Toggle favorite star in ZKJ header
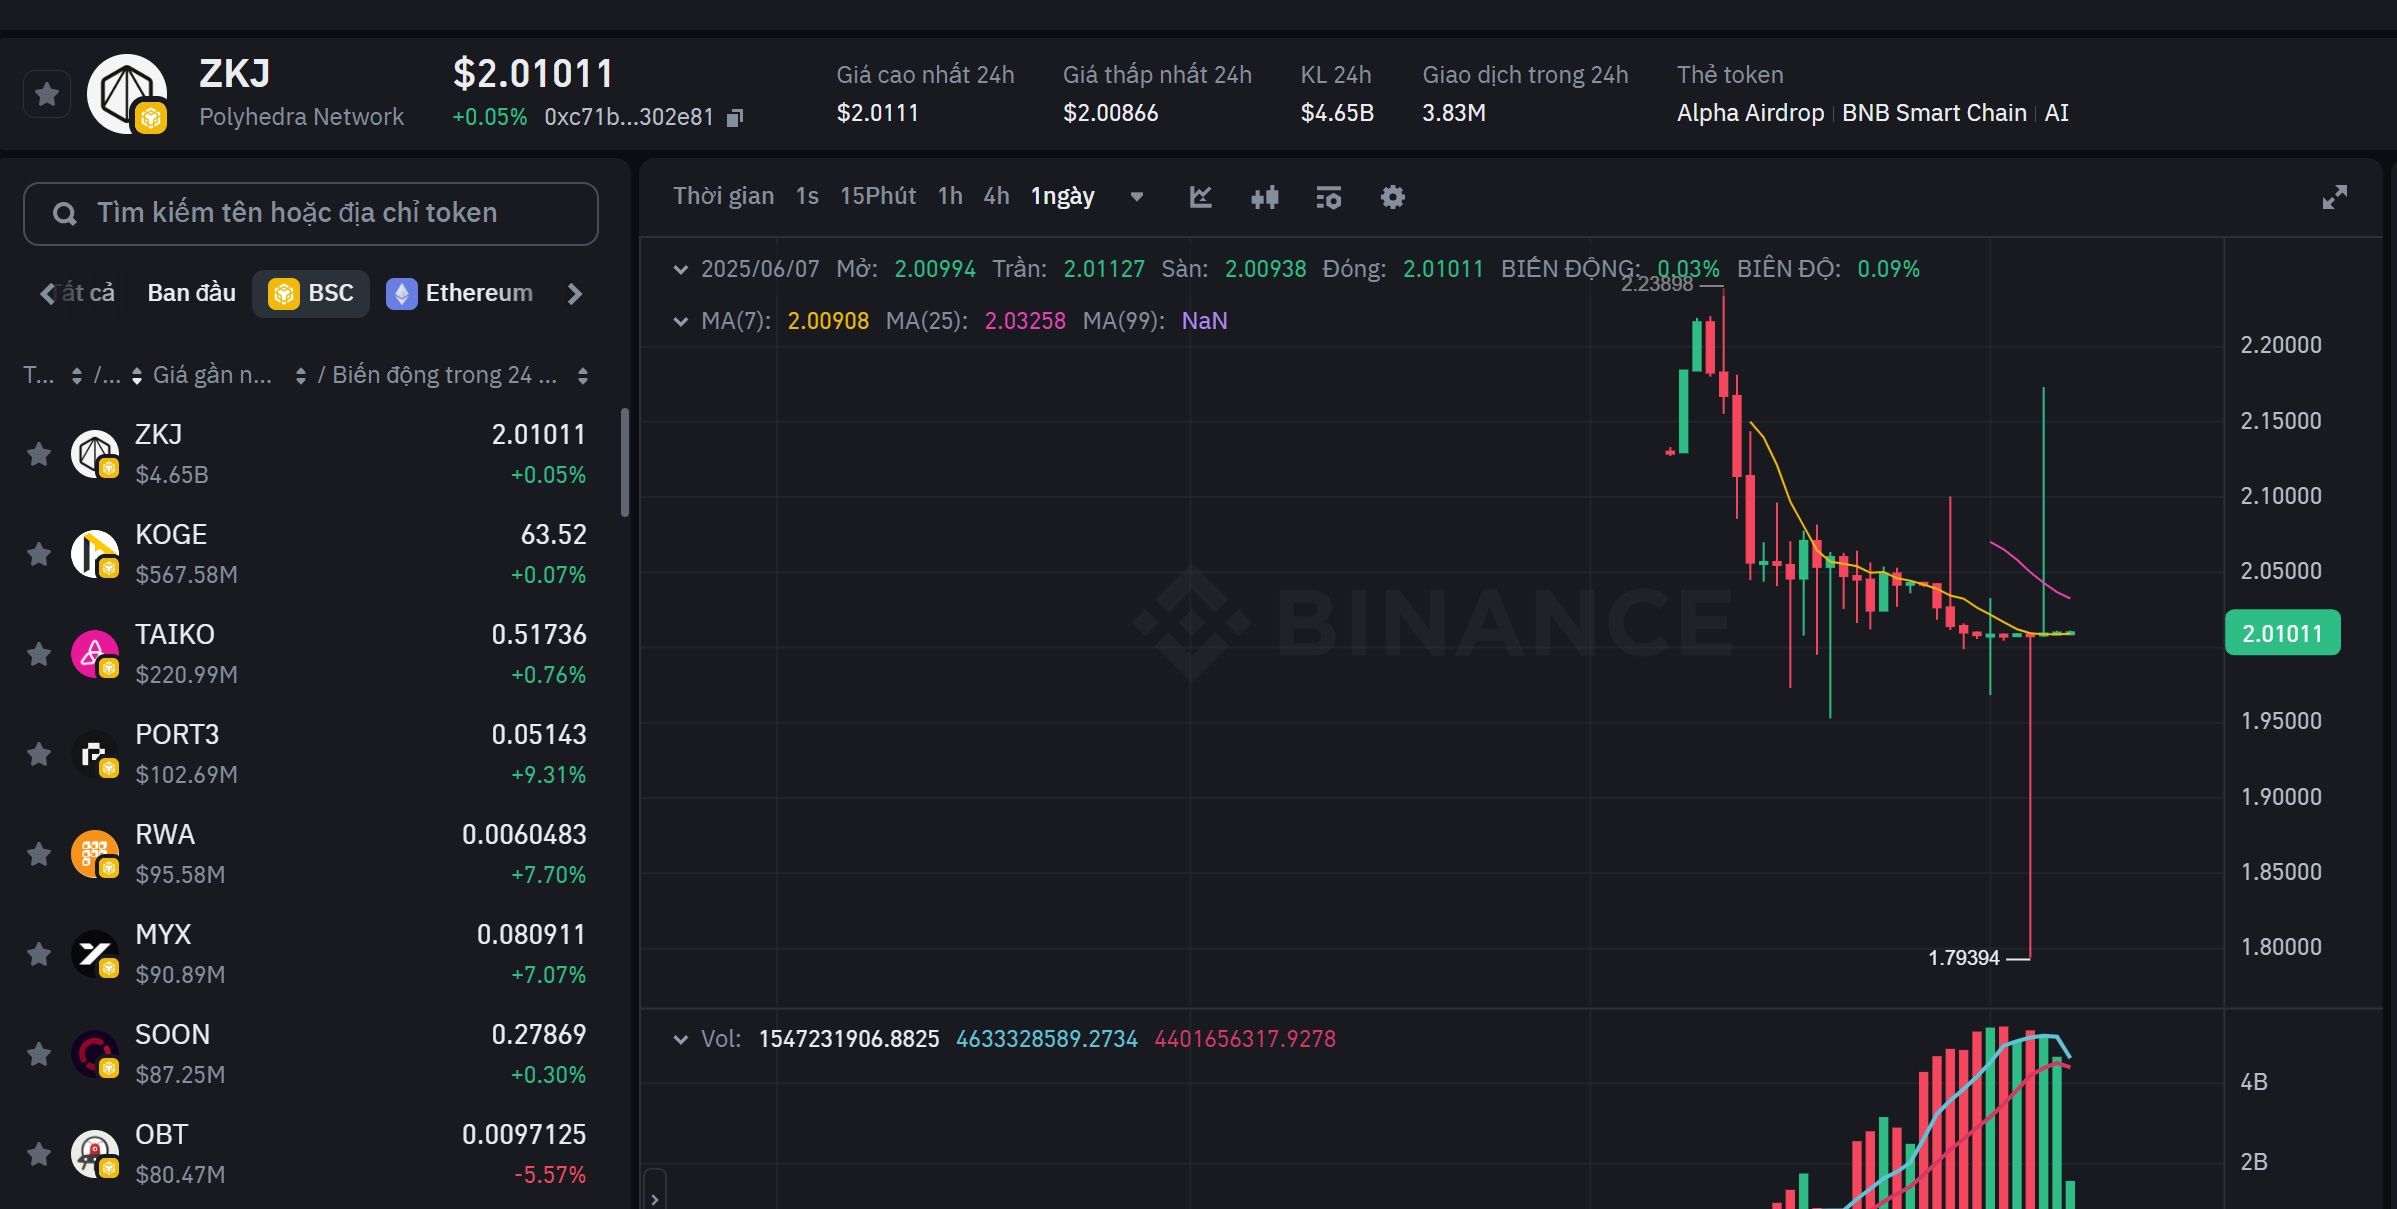The image size is (2397, 1209). coord(46,94)
